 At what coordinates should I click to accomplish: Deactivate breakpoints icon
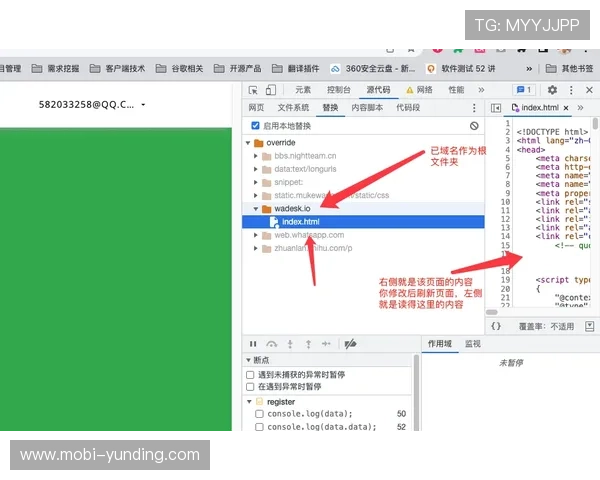(350, 344)
